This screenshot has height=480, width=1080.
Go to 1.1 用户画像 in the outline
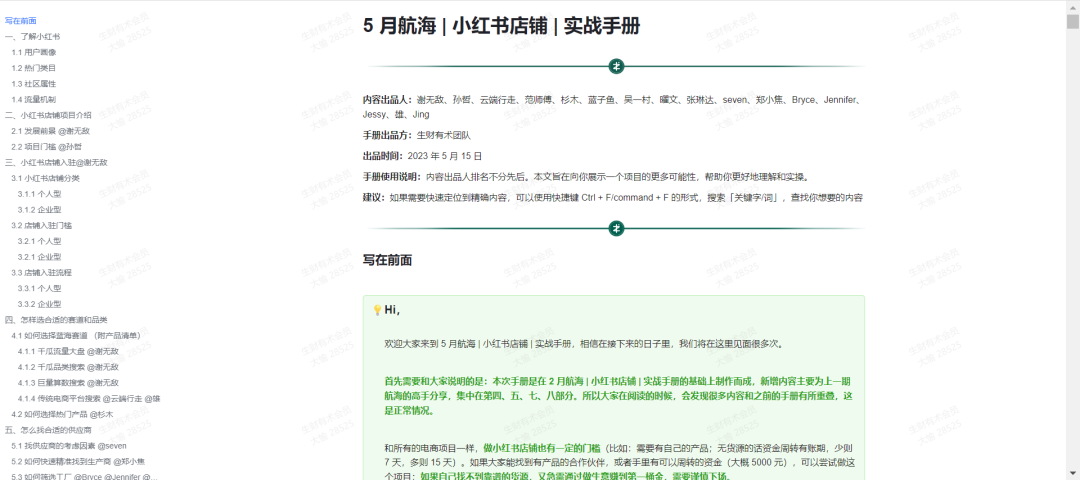(x=34, y=52)
